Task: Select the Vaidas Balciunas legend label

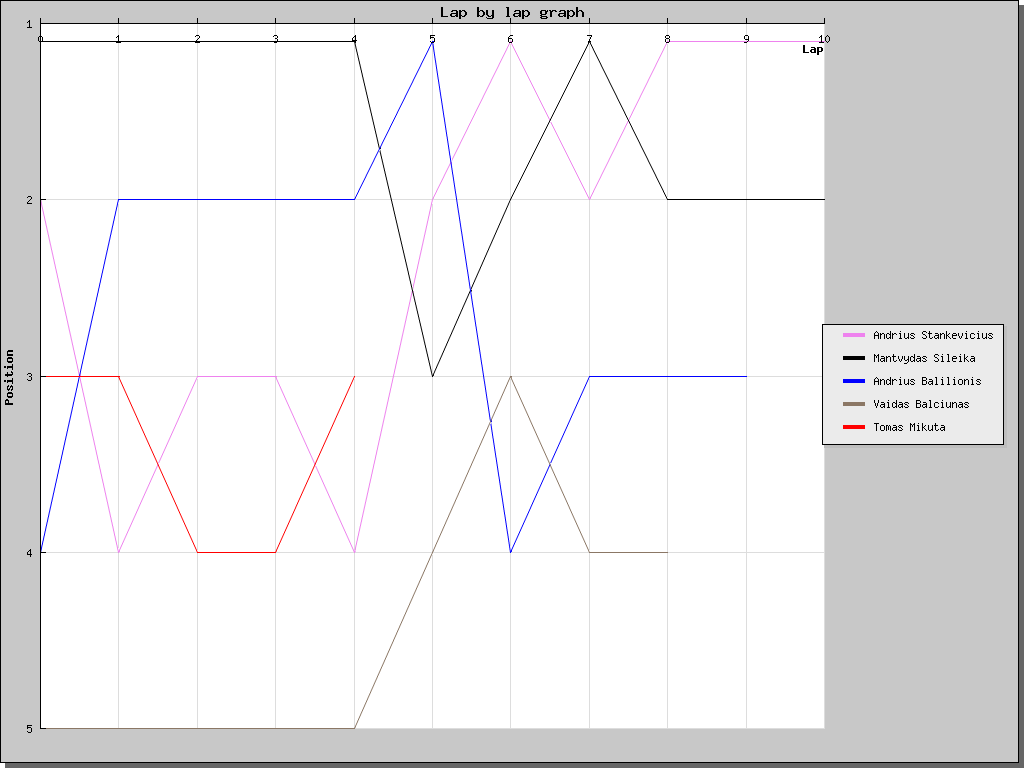Action: (921, 404)
